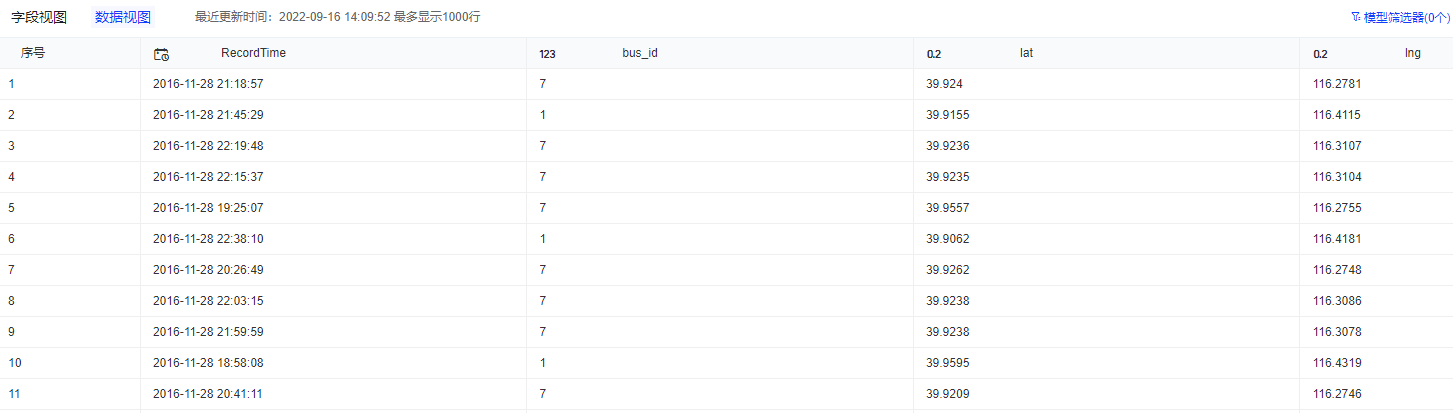
Task: Click the last updated time text
Action: tap(338, 17)
